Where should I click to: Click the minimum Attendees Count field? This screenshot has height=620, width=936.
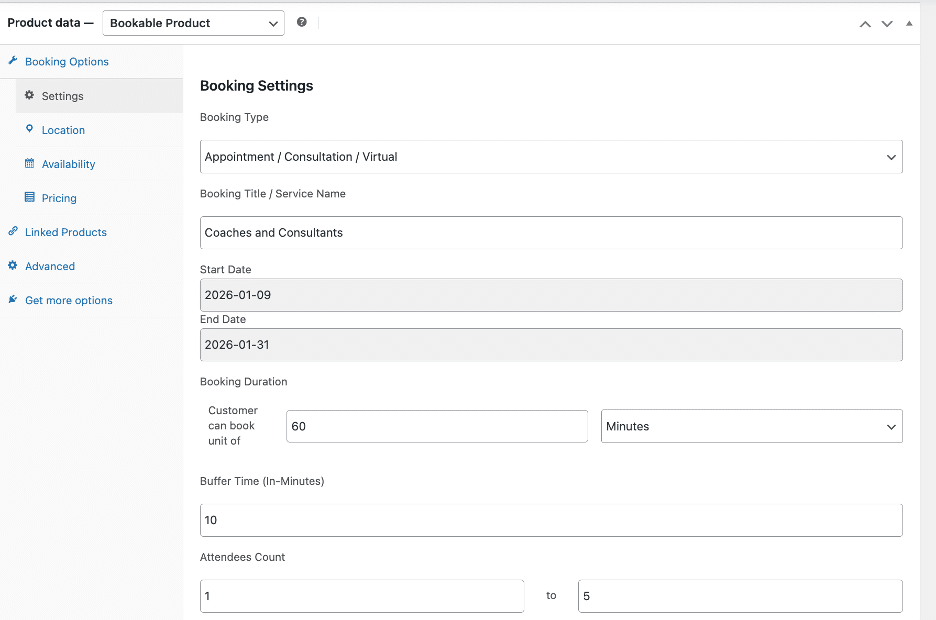click(x=362, y=596)
